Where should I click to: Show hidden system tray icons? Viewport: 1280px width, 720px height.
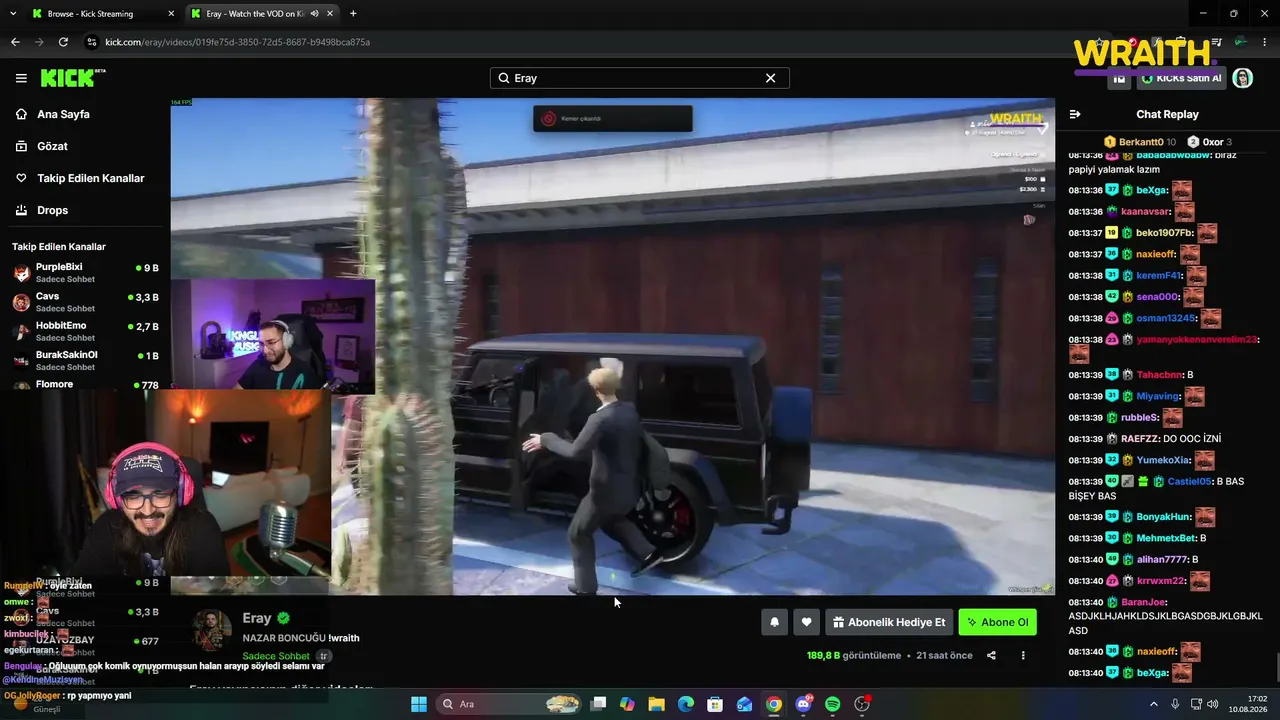(x=1154, y=704)
